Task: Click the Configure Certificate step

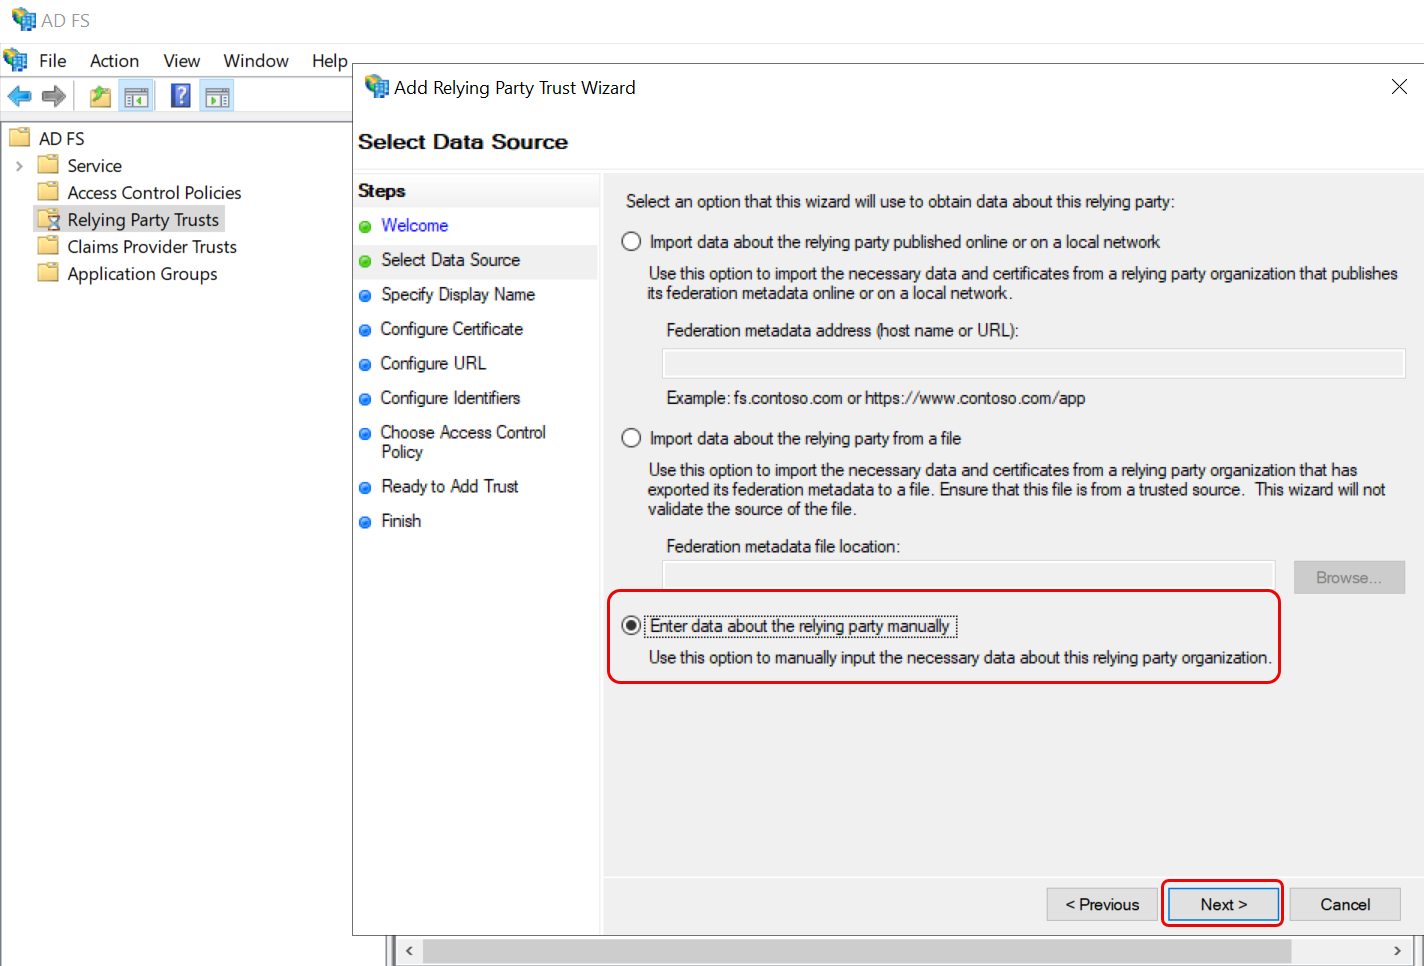Action: pos(451,329)
